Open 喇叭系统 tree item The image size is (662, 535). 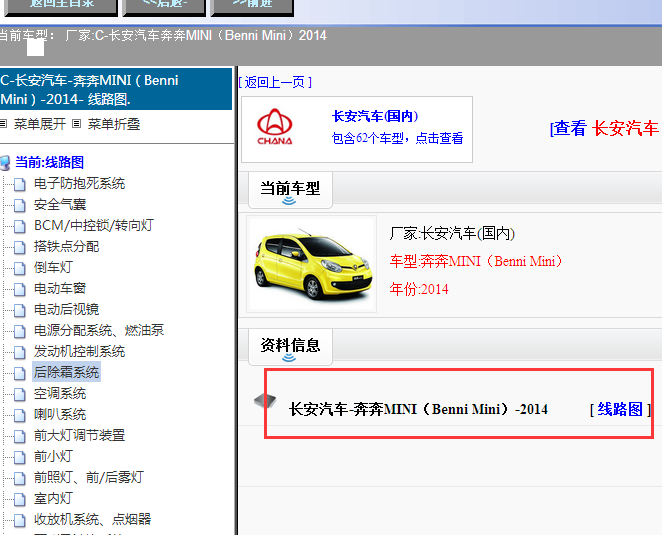[x=60, y=414]
